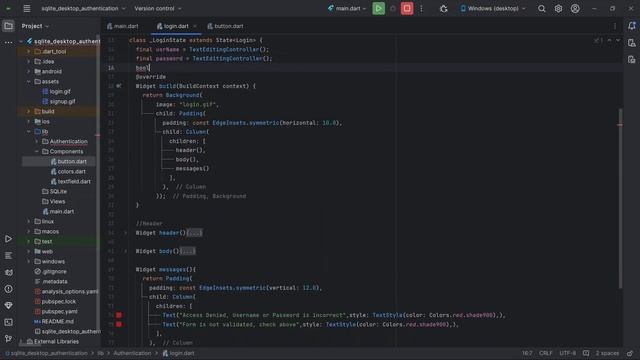Collapse the lib folder
The height and width of the screenshot is (360, 640).
[x=29, y=131]
